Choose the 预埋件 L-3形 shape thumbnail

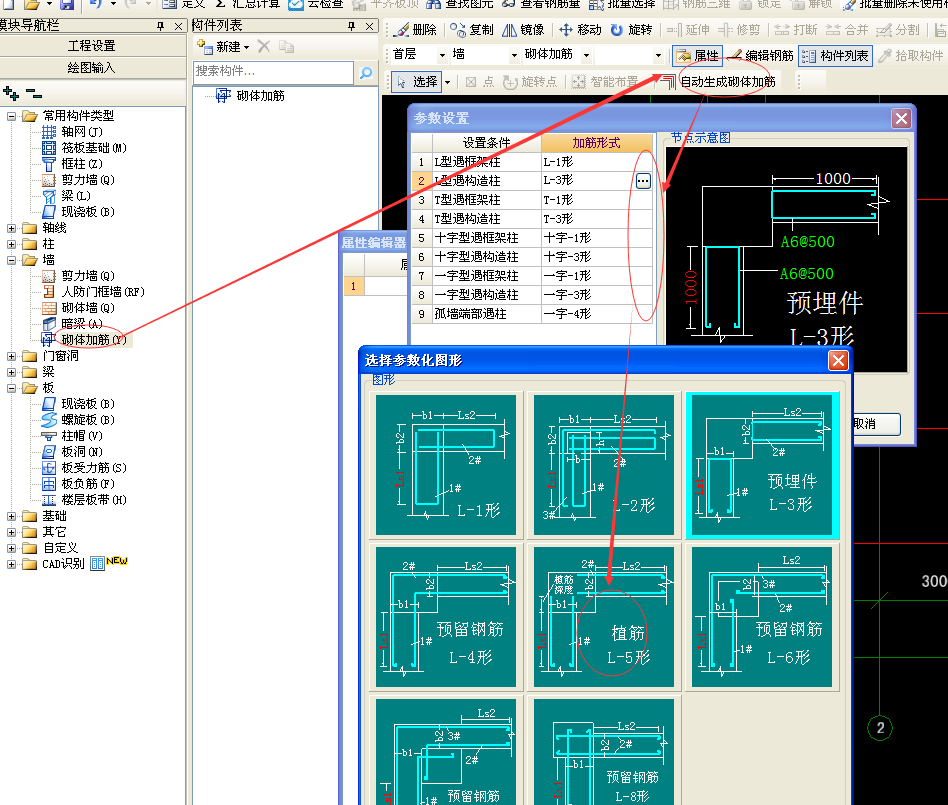[x=762, y=464]
